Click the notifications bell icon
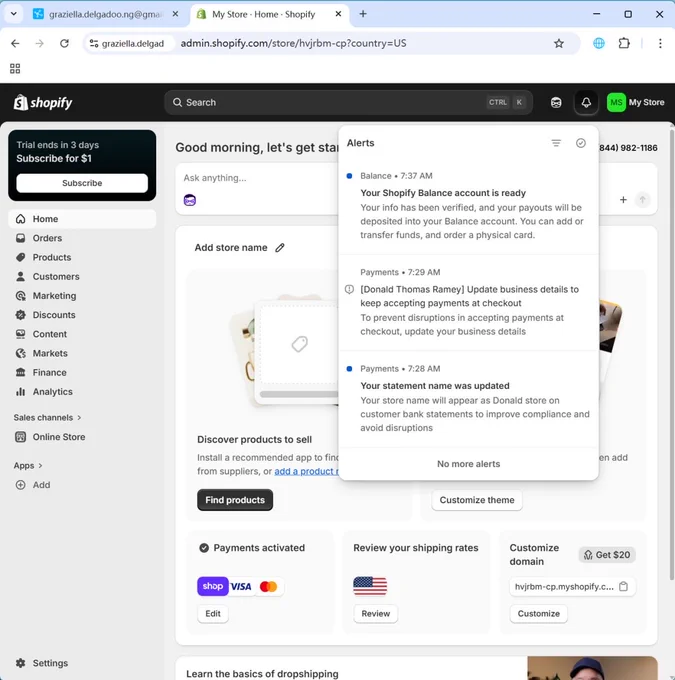The width and height of the screenshot is (675, 680). pos(586,103)
